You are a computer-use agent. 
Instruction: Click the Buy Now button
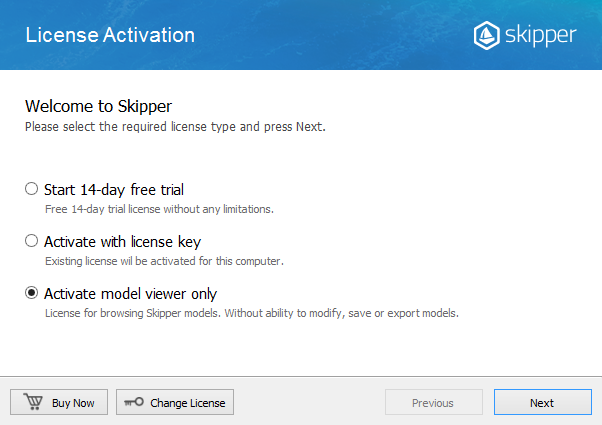click(x=59, y=402)
